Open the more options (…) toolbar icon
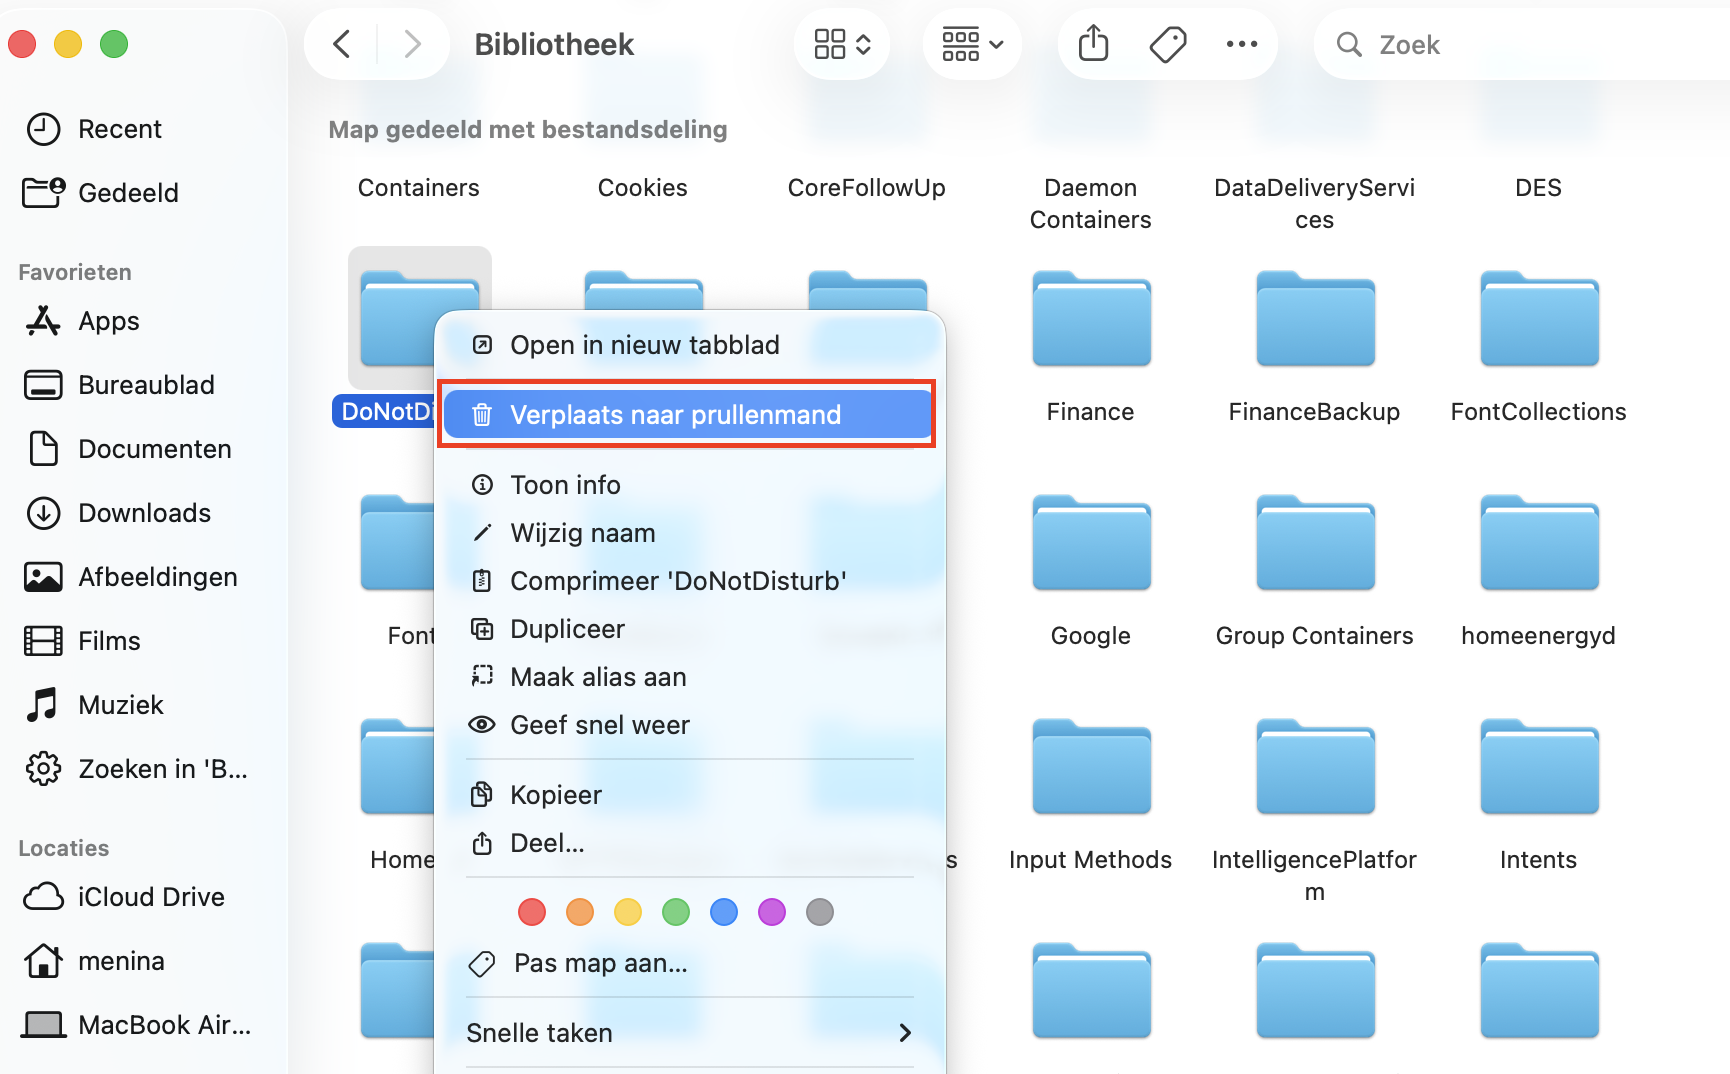Image resolution: width=1730 pixels, height=1074 pixels. 1242,44
